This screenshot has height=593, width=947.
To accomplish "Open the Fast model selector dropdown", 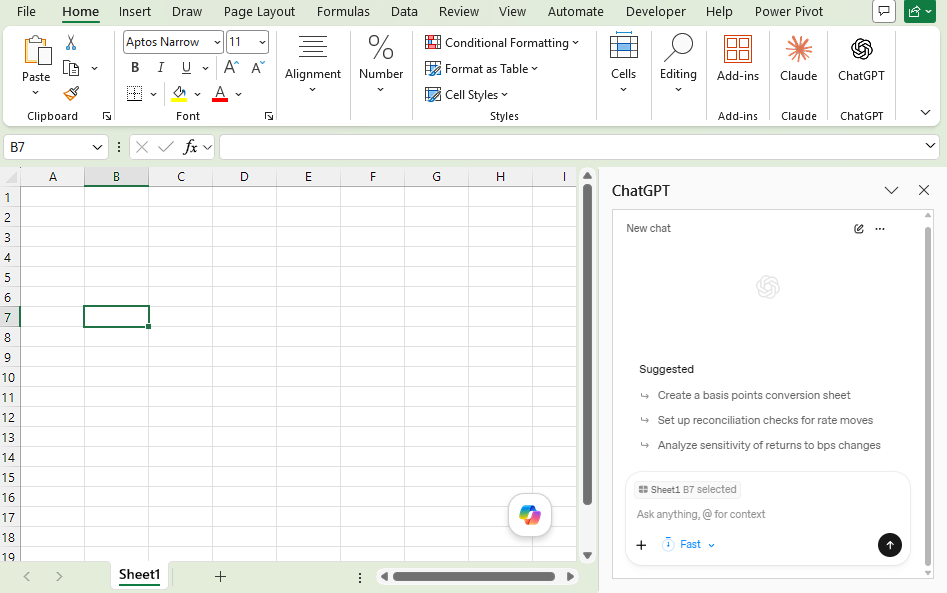I will click(689, 545).
